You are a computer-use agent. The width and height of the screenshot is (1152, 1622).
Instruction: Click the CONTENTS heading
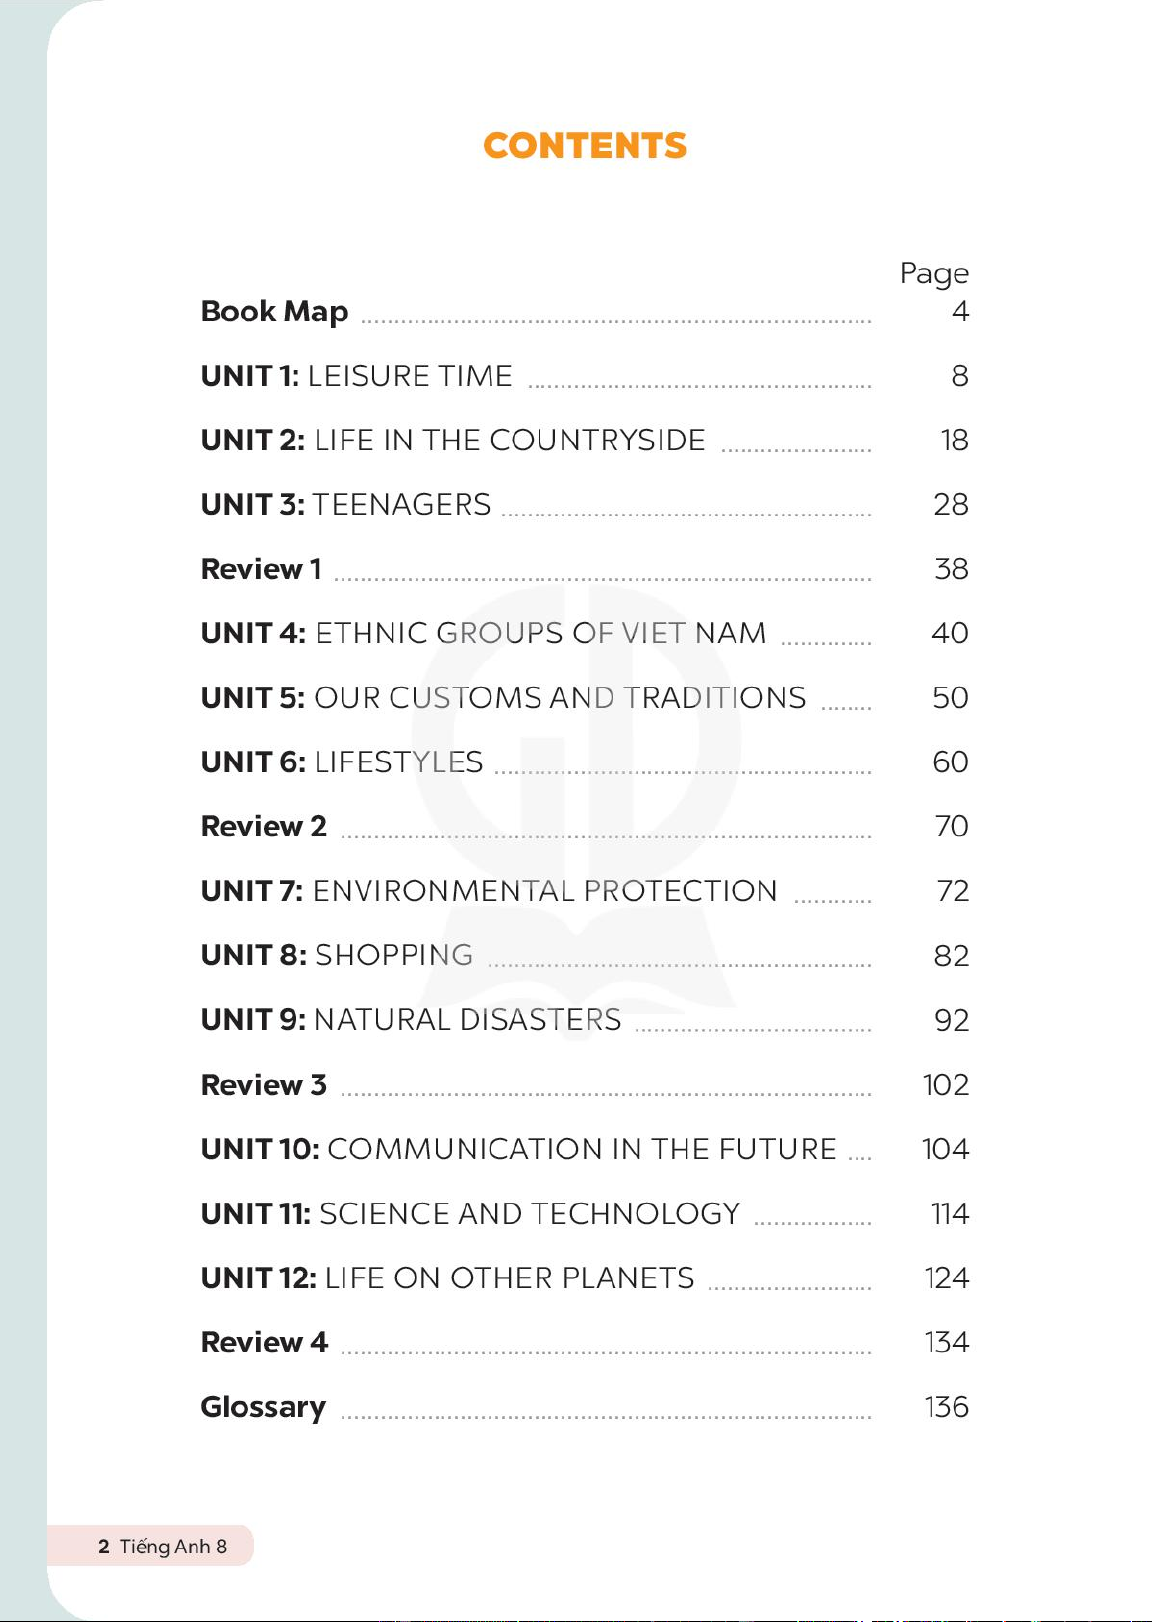click(585, 146)
